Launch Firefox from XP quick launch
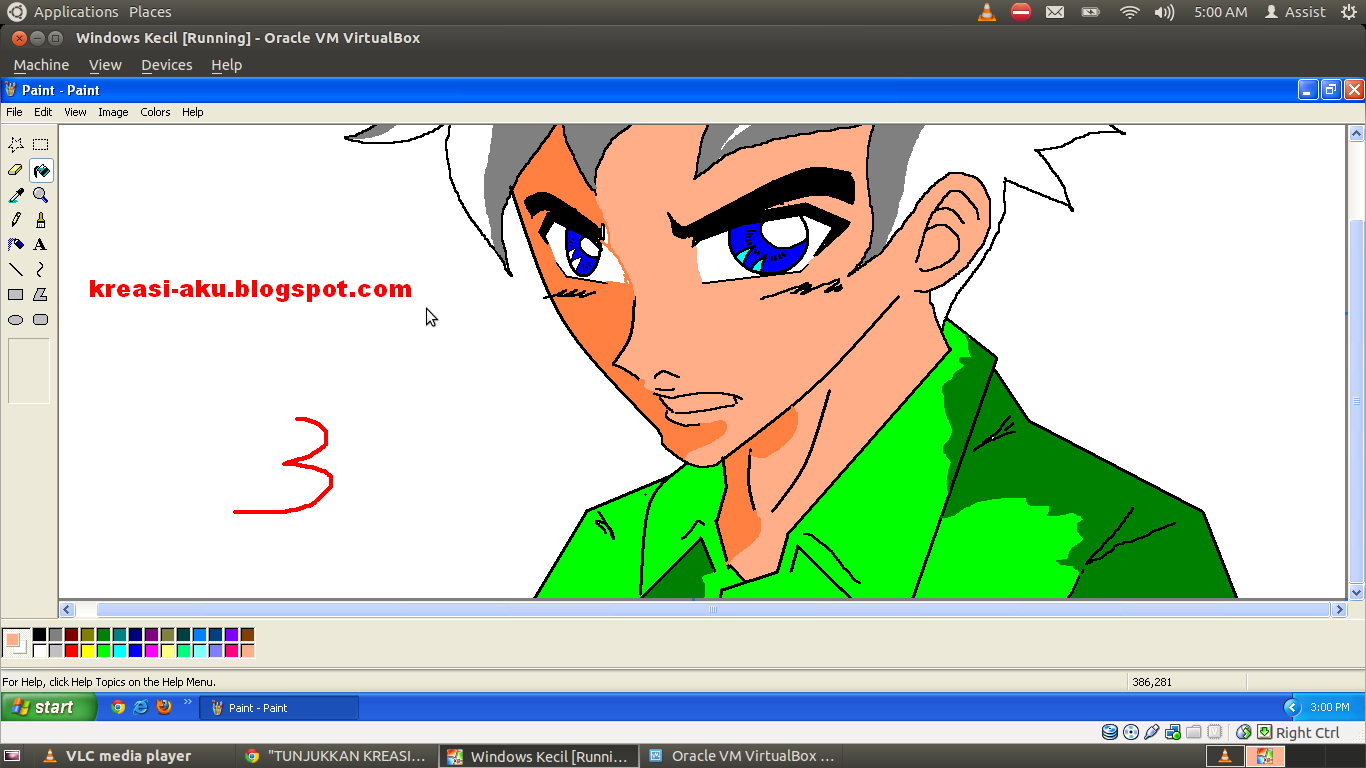Viewport: 1366px width, 768px height. (x=164, y=707)
